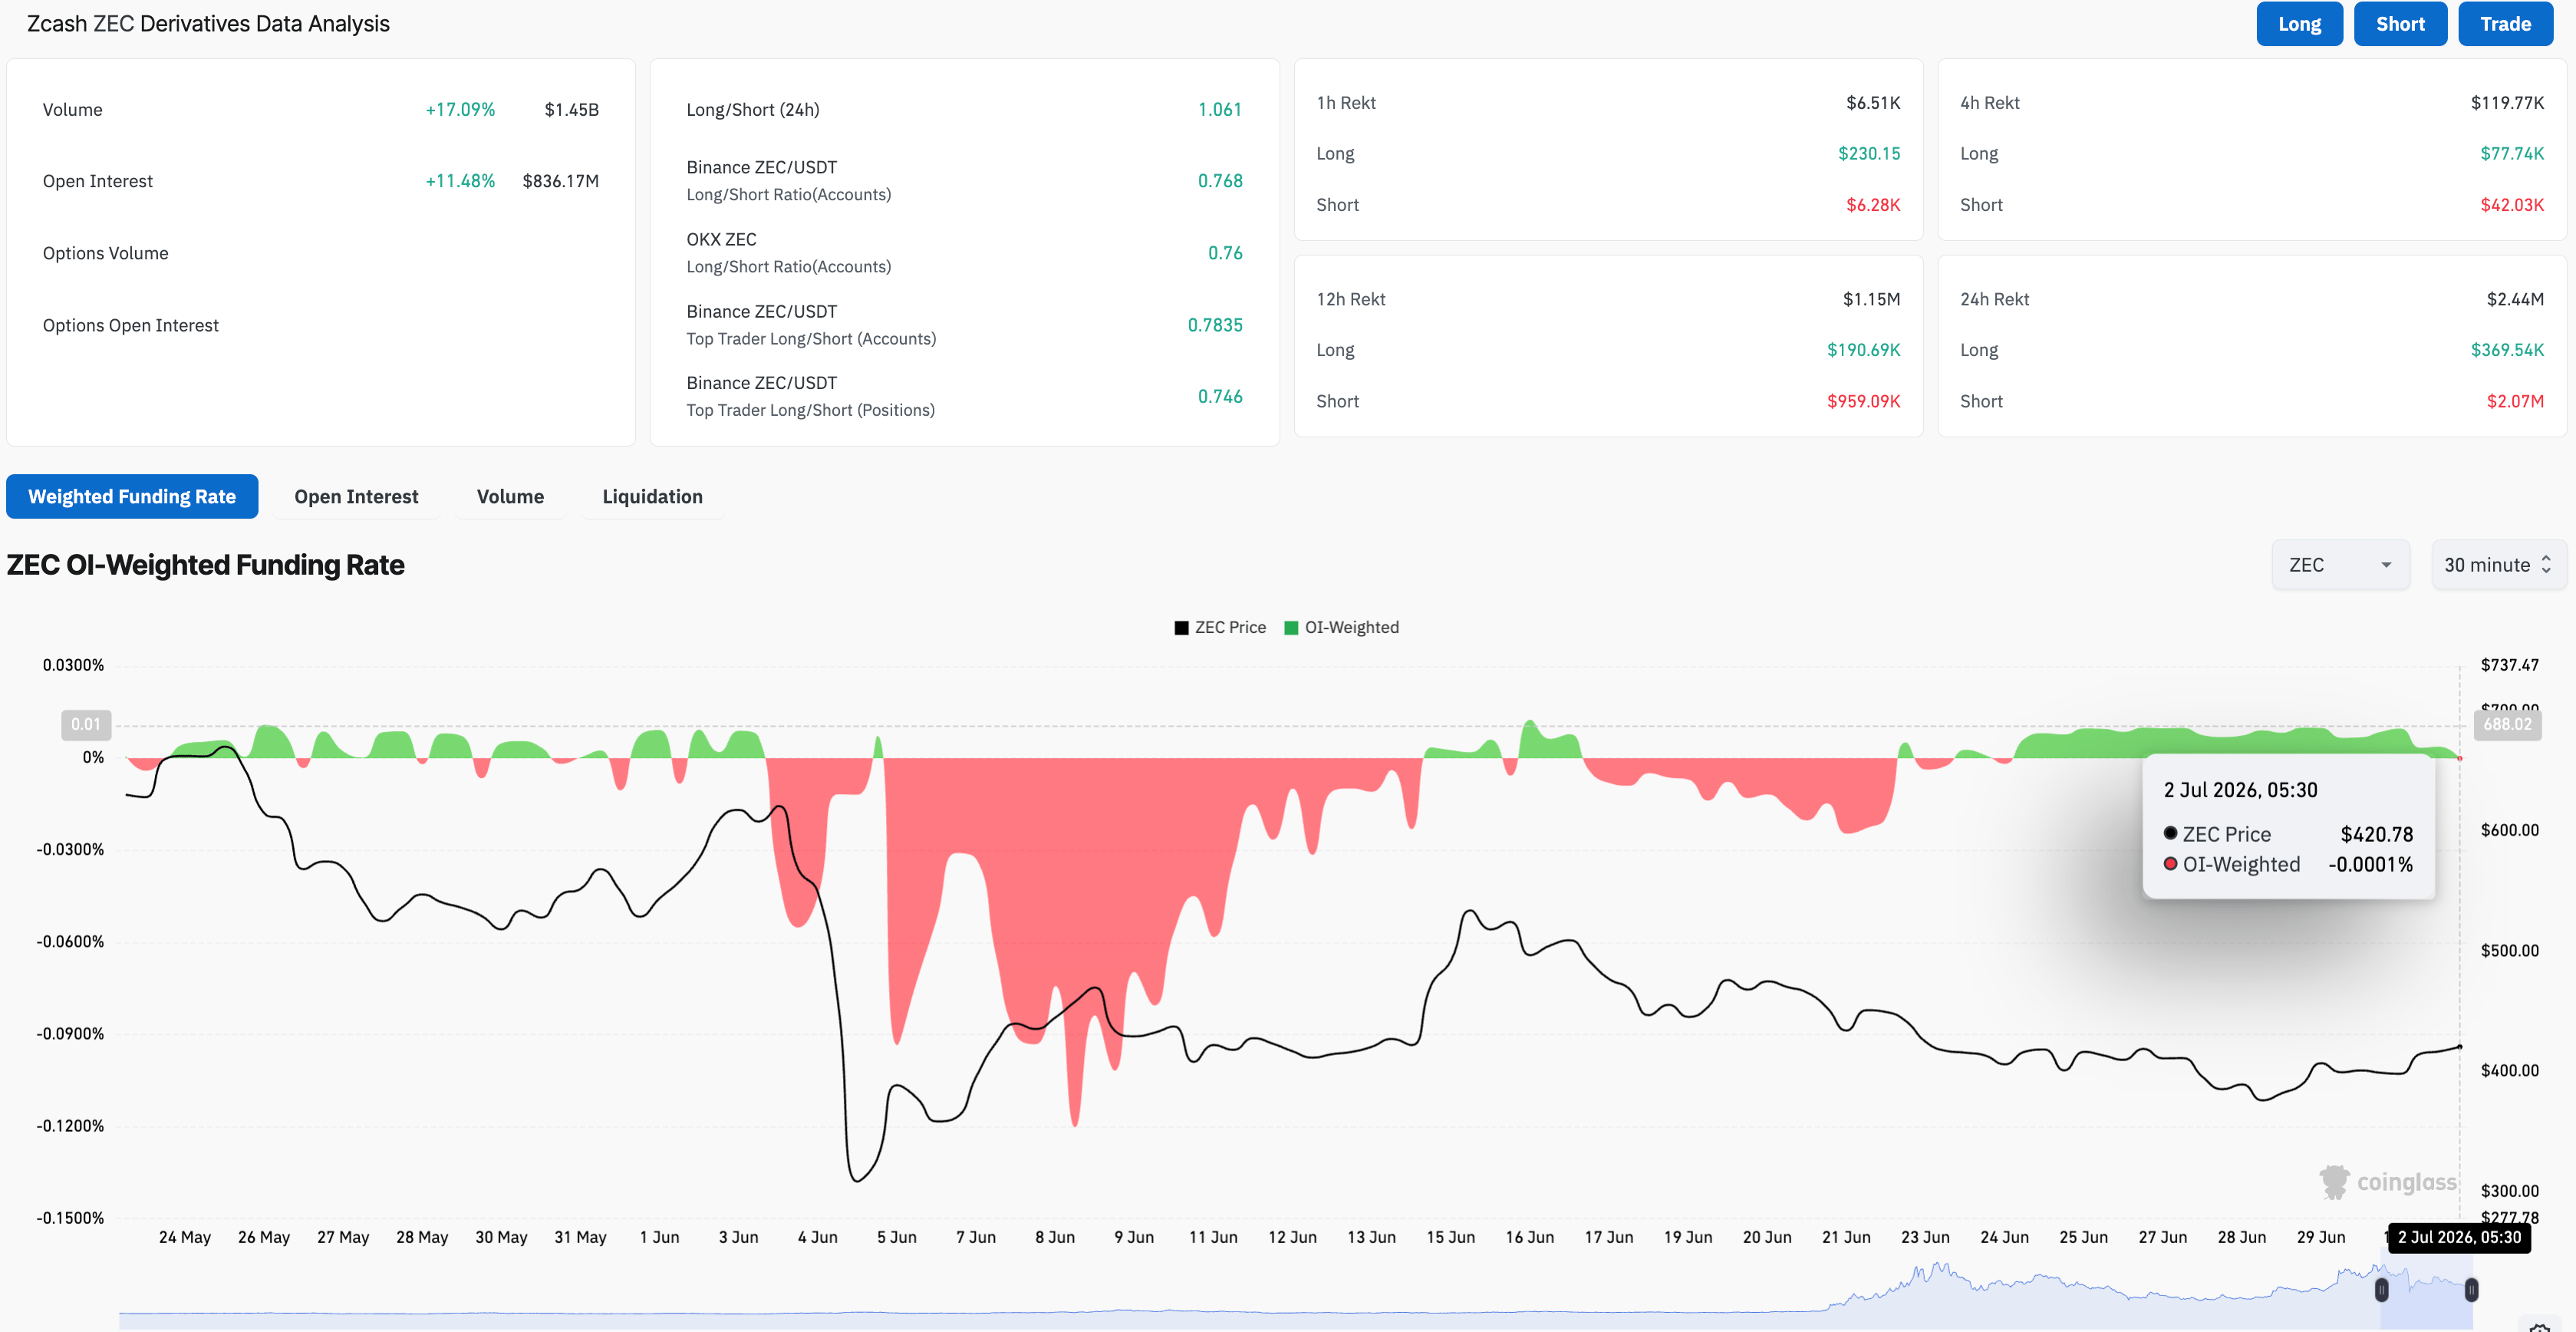Select the Weighted Funding Rate tab
The width and height of the screenshot is (2576, 1332).
tap(132, 497)
